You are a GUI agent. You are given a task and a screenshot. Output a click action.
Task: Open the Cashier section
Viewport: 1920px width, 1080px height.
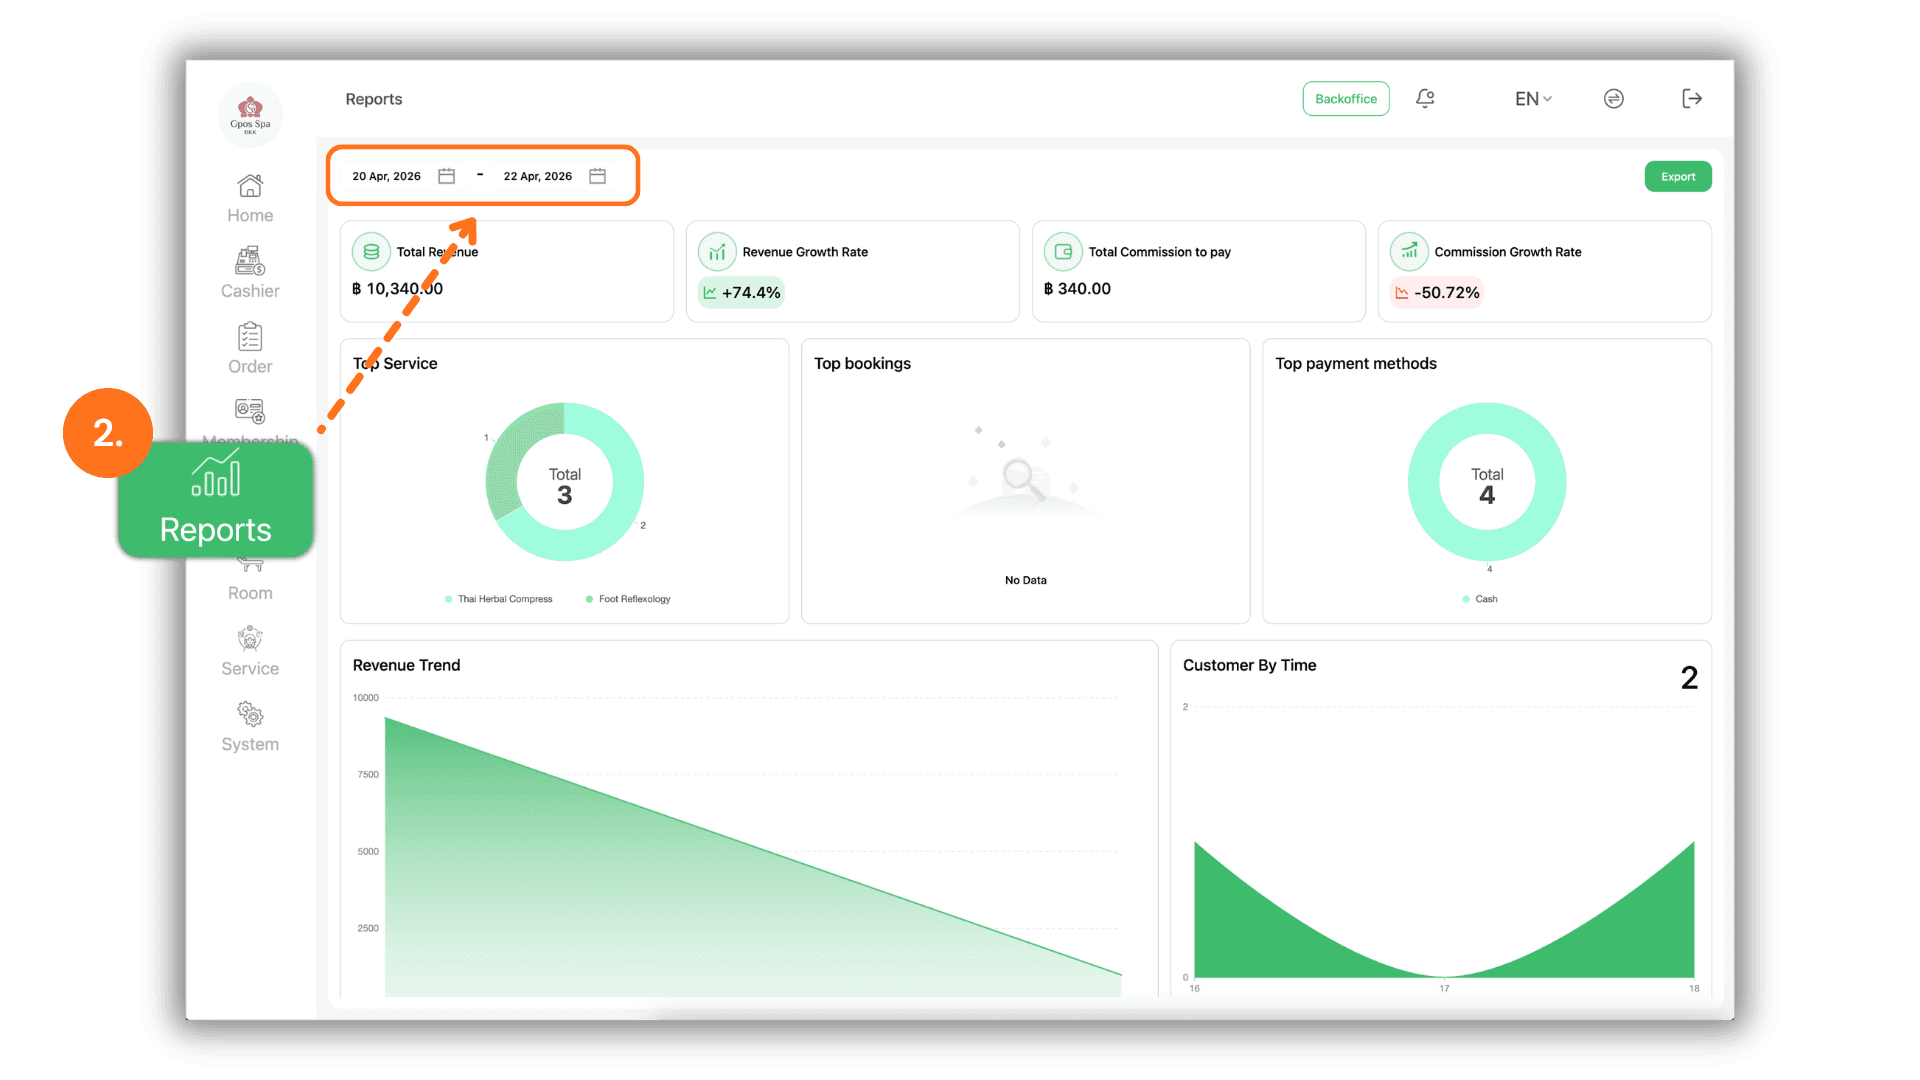click(x=250, y=274)
